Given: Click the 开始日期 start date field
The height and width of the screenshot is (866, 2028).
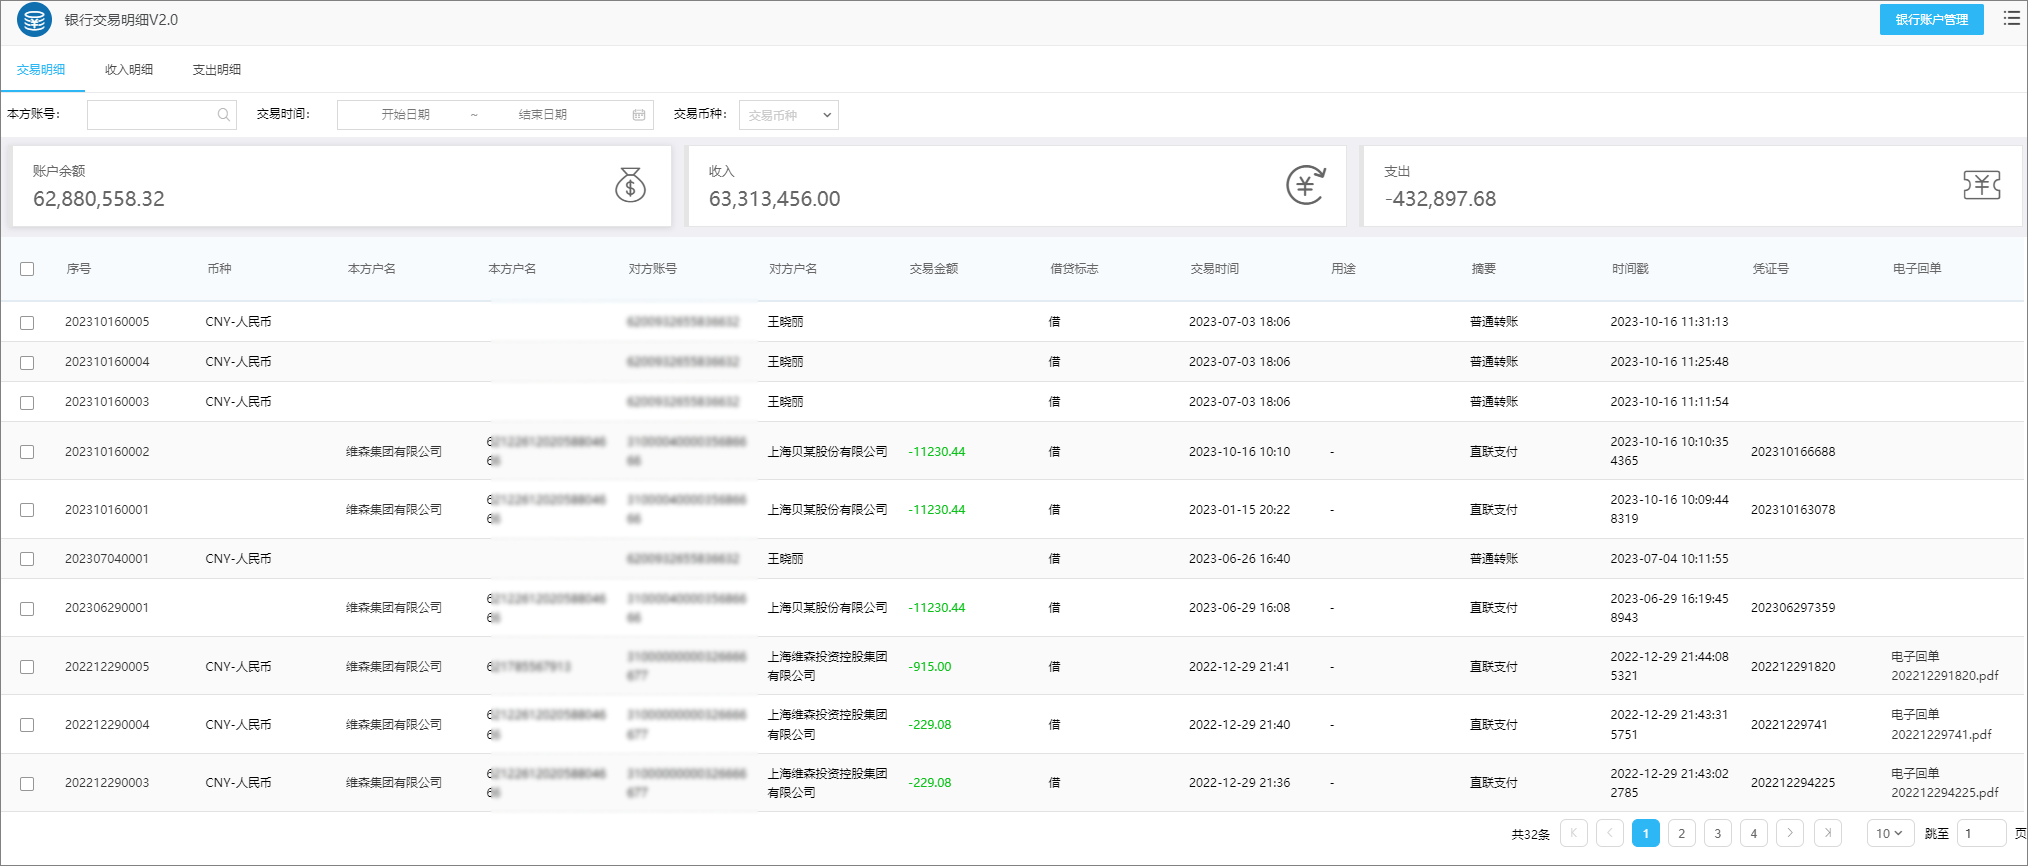Looking at the screenshot, I should (405, 115).
